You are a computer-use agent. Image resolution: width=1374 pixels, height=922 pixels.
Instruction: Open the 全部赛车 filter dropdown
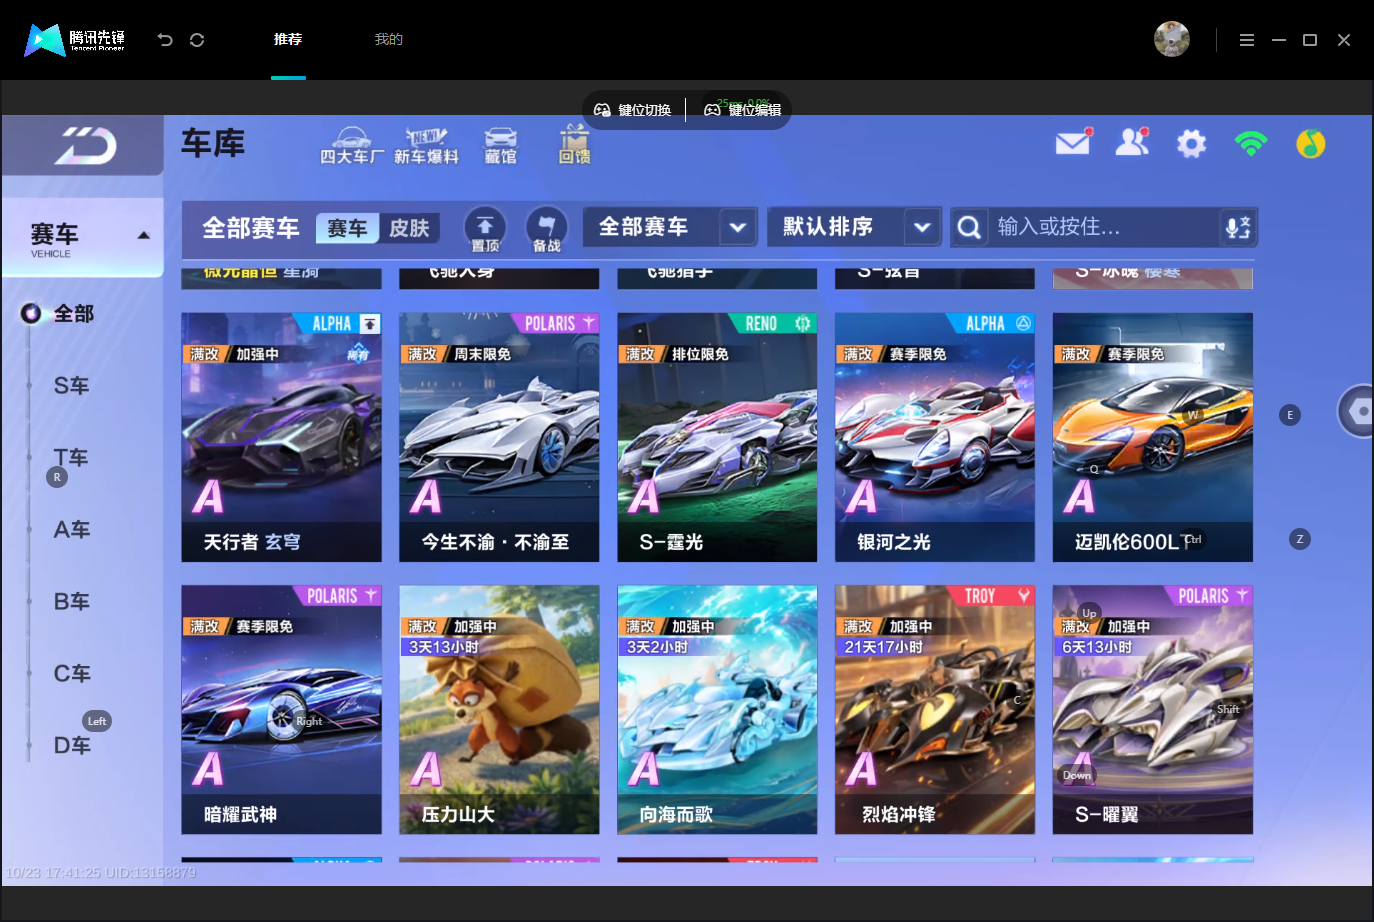(x=669, y=227)
